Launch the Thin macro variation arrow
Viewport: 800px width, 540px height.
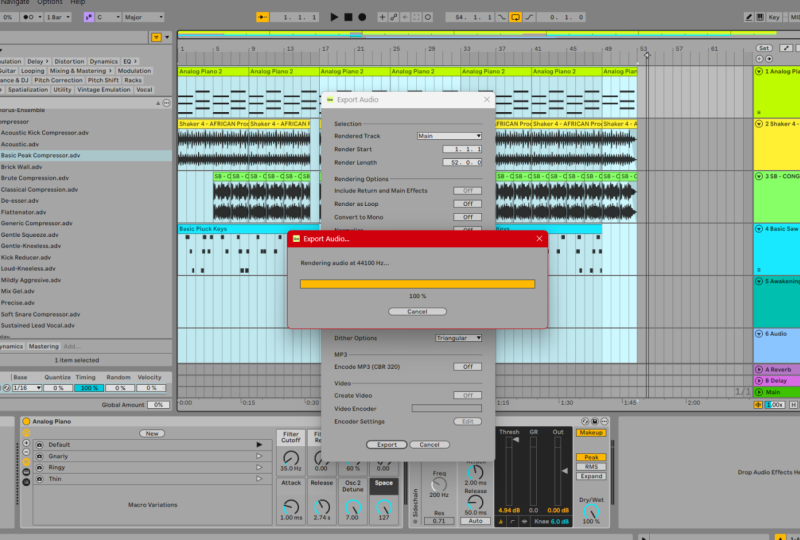pos(259,479)
